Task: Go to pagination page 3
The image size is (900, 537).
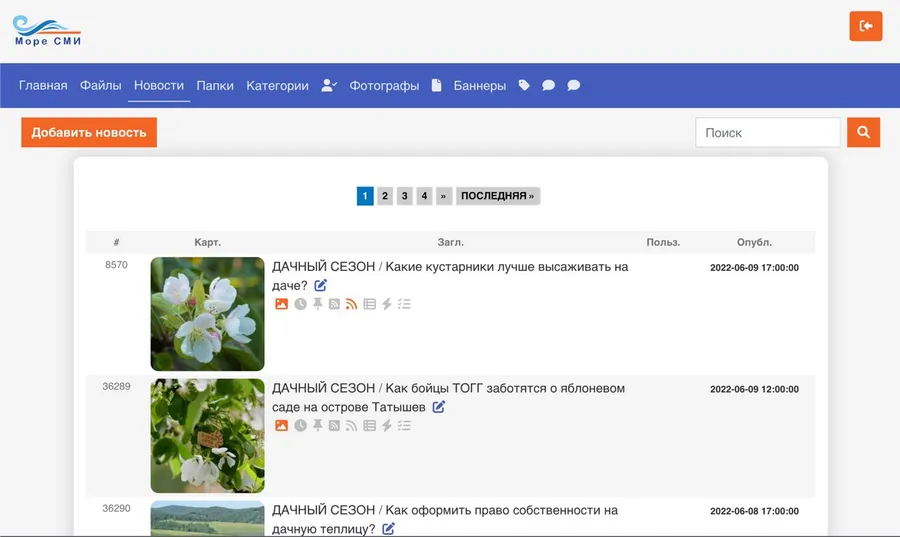Action: tap(405, 196)
